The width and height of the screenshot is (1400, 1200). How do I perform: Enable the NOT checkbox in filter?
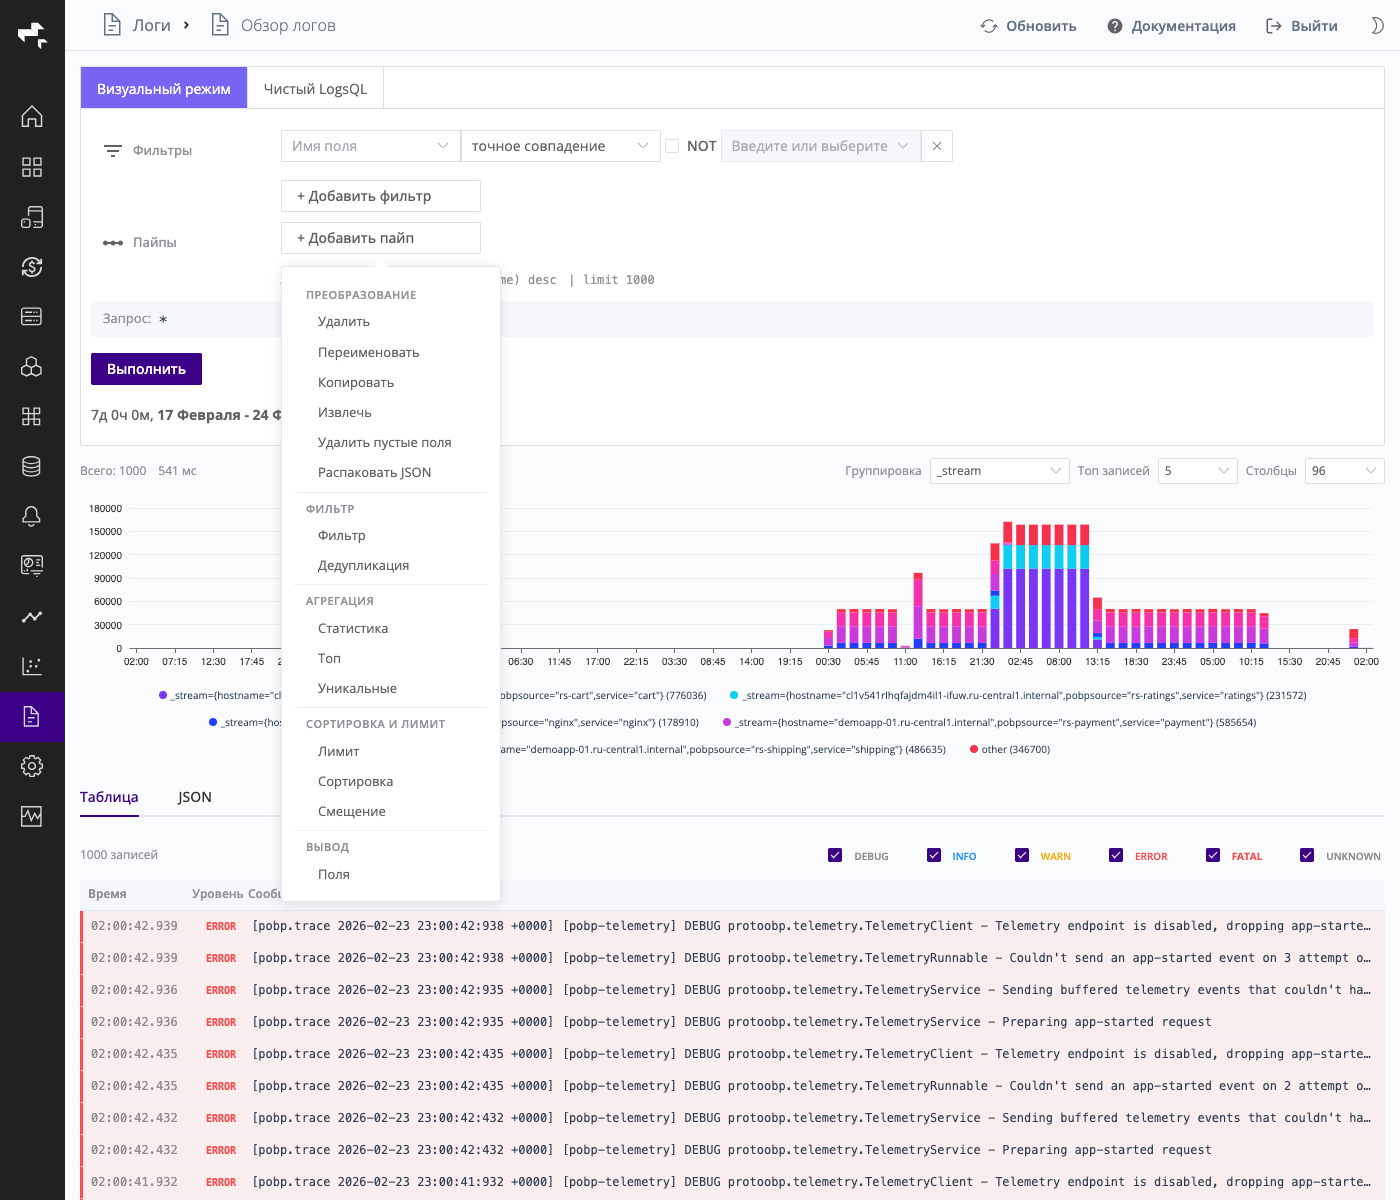pyautogui.click(x=672, y=146)
